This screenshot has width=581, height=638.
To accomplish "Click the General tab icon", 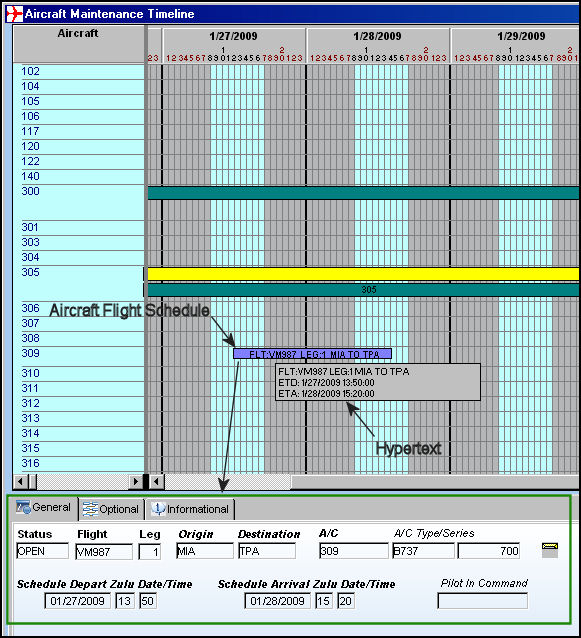I will (23, 507).
